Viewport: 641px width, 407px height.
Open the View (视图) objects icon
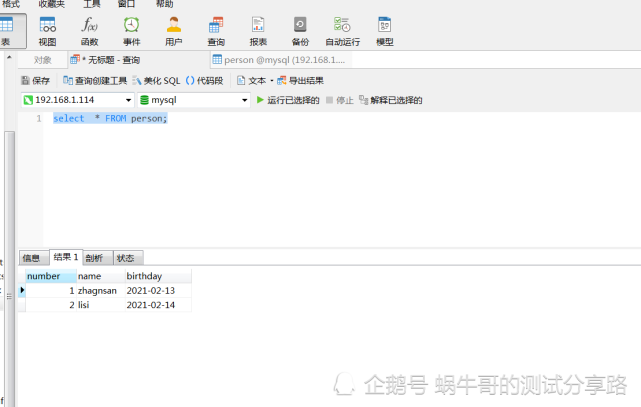pos(47,31)
